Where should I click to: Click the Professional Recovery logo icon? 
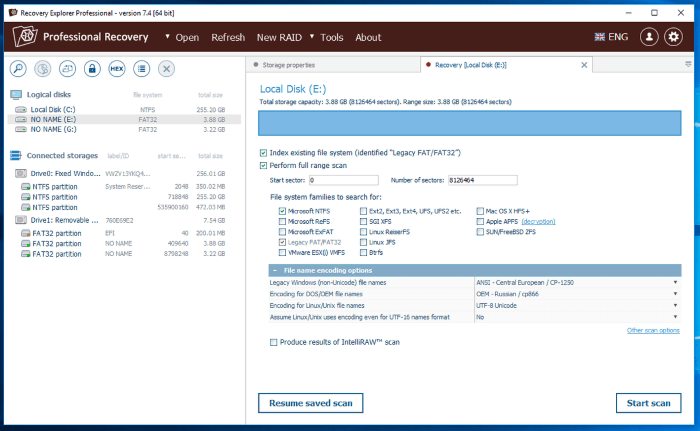[25, 36]
